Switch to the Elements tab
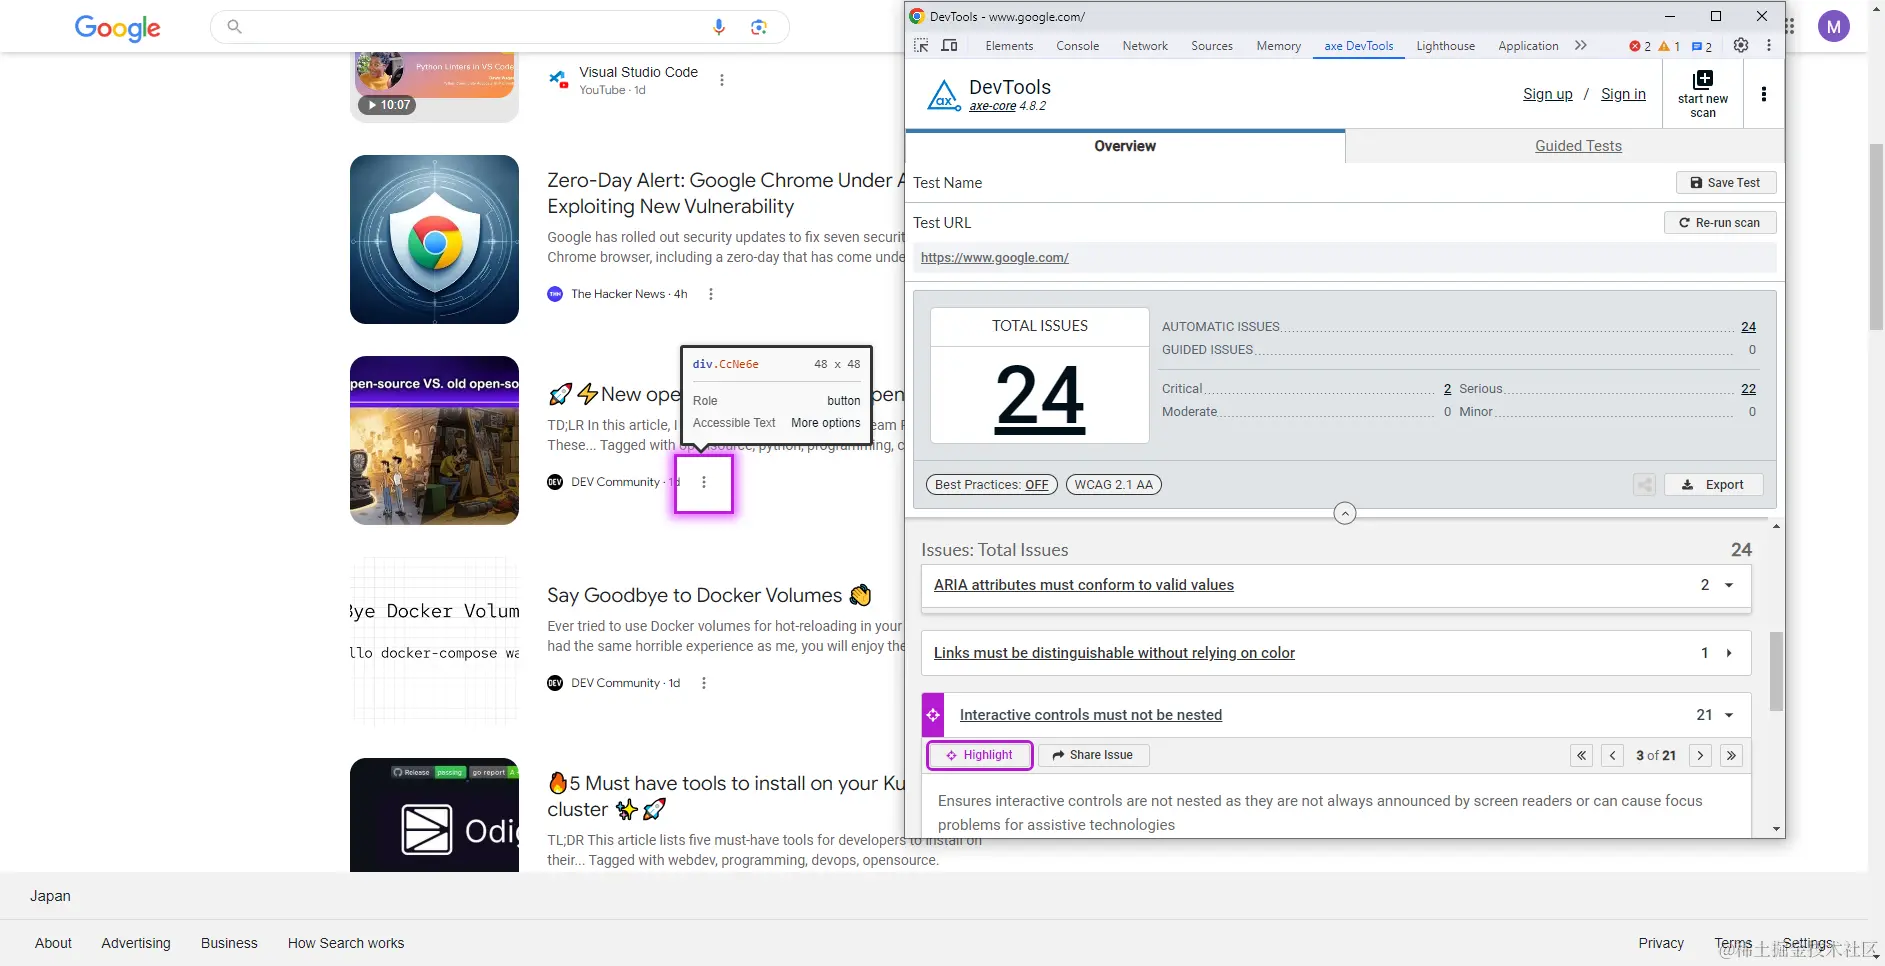The image size is (1885, 966). (1009, 46)
